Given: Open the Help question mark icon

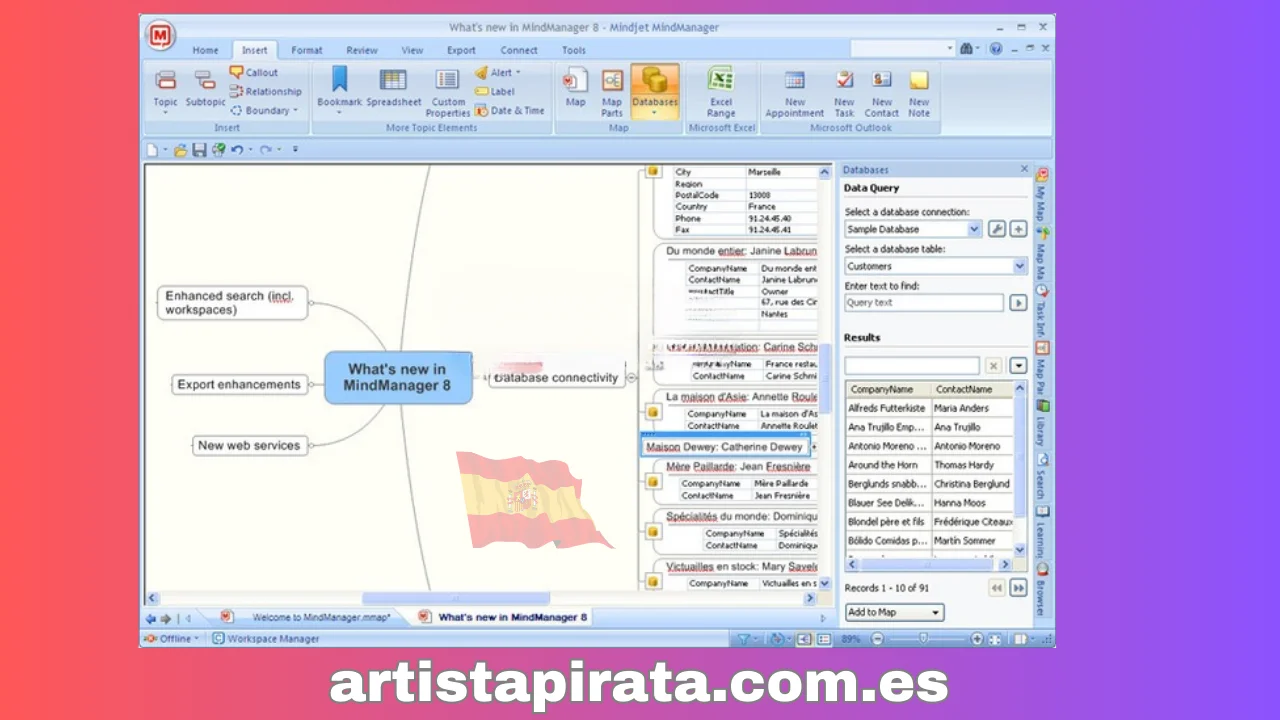Looking at the screenshot, I should pyautogui.click(x=996, y=49).
